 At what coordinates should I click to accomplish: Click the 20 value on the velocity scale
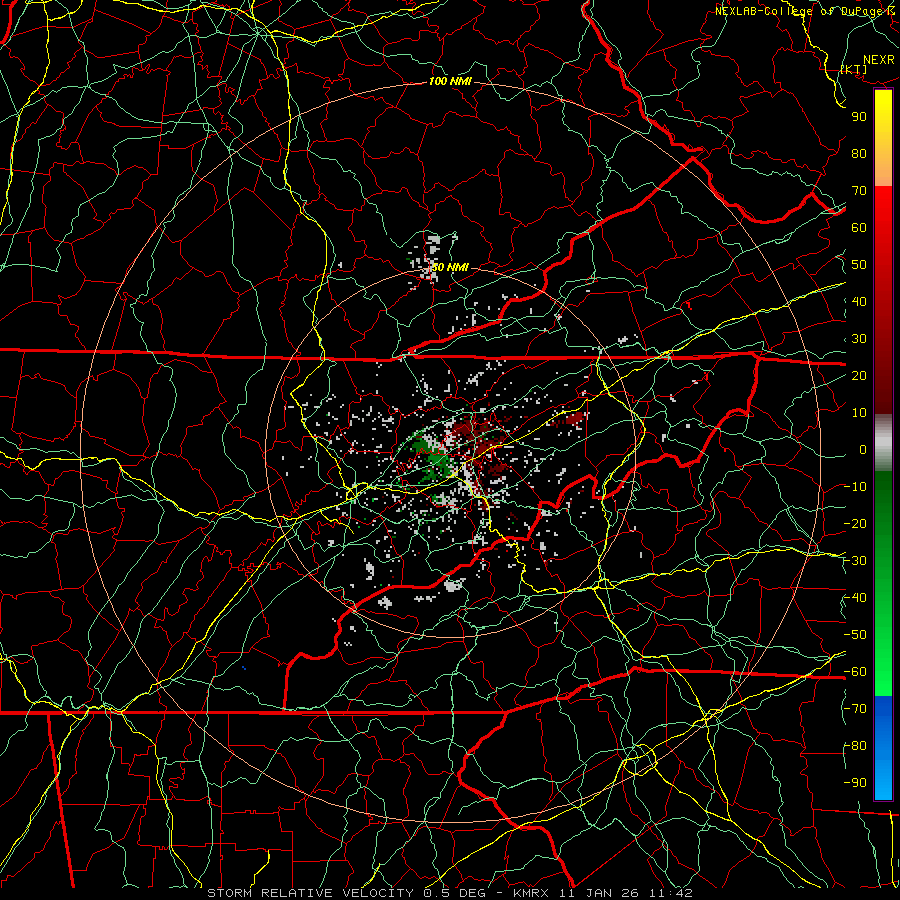point(859,376)
